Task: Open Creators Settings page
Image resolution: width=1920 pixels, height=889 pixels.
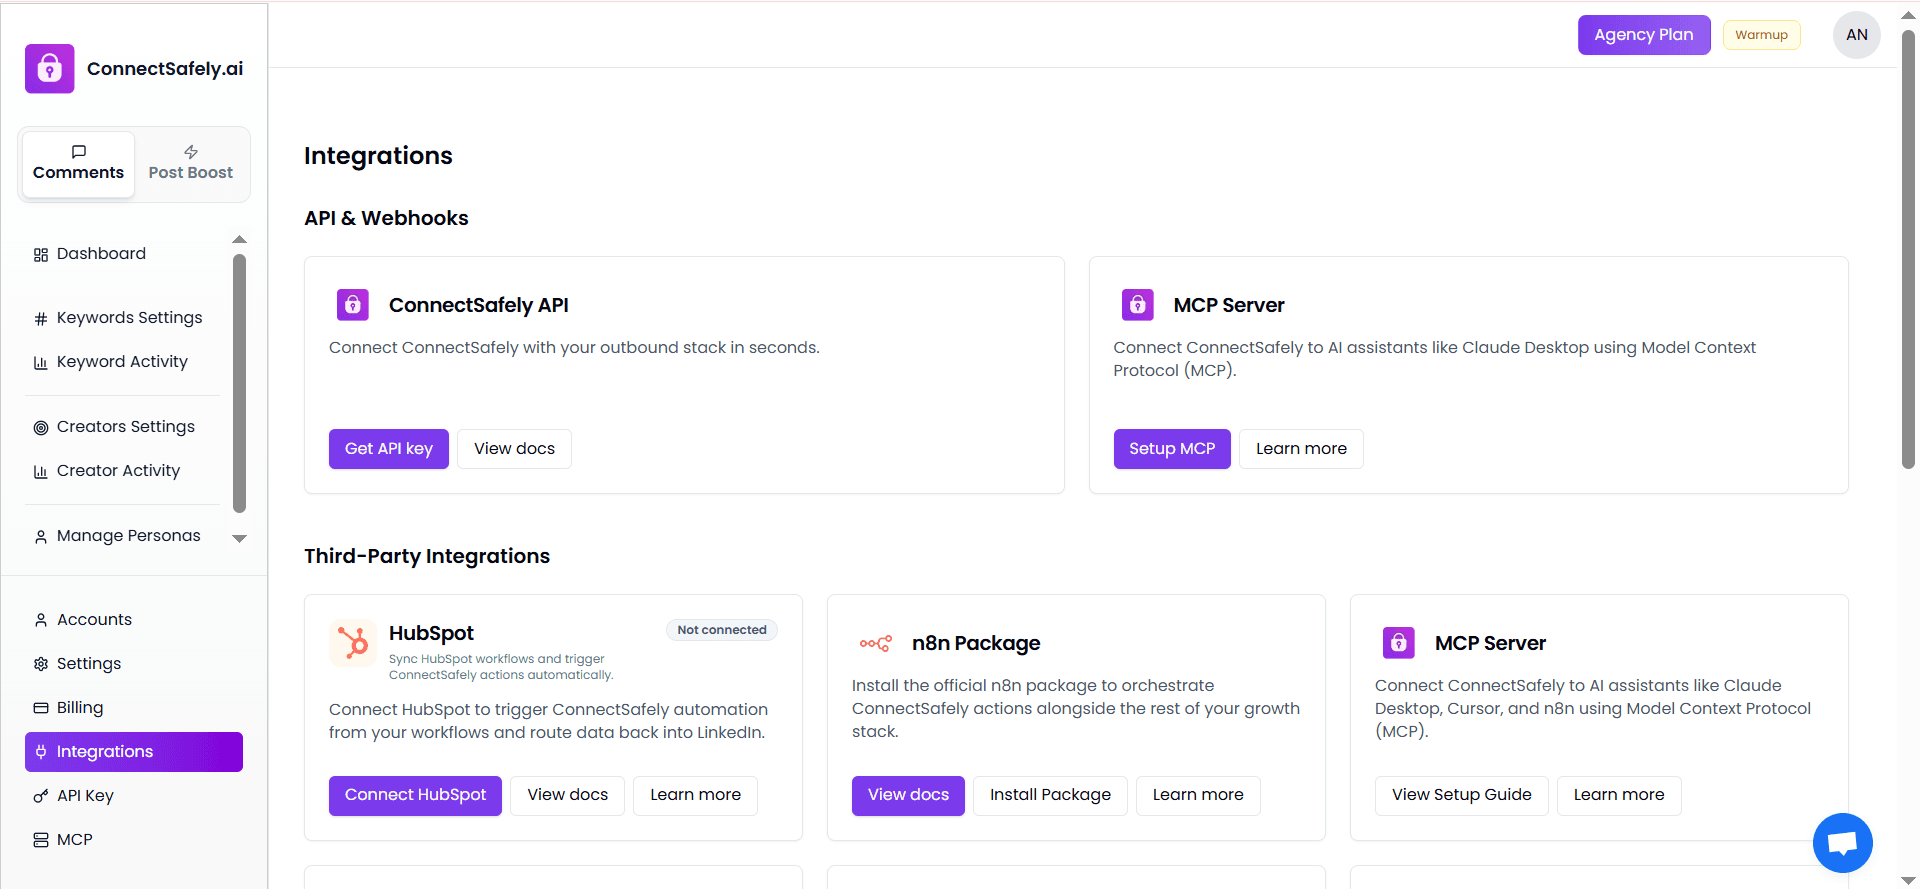Action: pyautogui.click(x=126, y=427)
